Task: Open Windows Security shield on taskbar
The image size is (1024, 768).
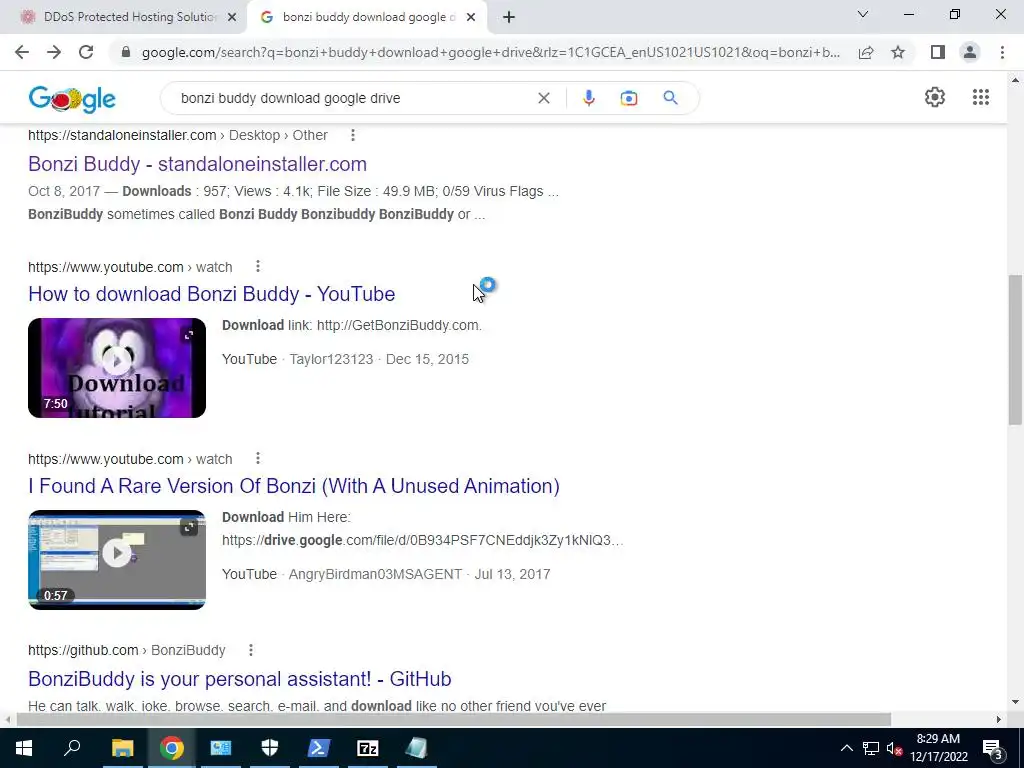Action: pos(270,748)
